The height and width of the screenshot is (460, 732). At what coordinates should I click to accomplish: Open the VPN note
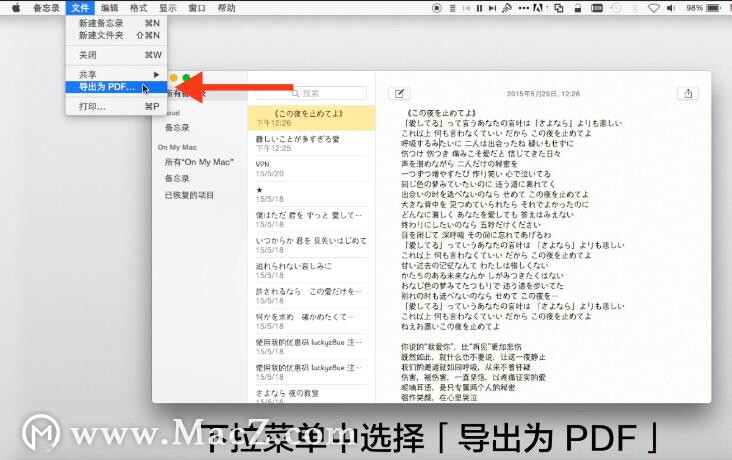tap(311, 169)
